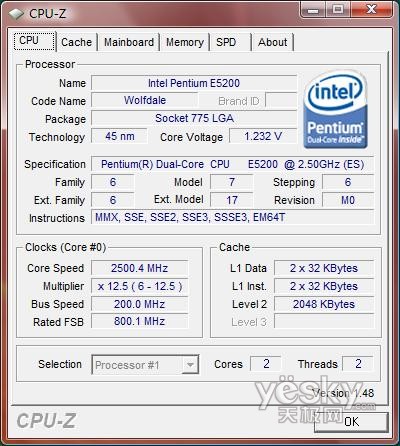Maximize the CPU-Z window
The width and height of the screenshot is (400, 446).
[338, 10]
